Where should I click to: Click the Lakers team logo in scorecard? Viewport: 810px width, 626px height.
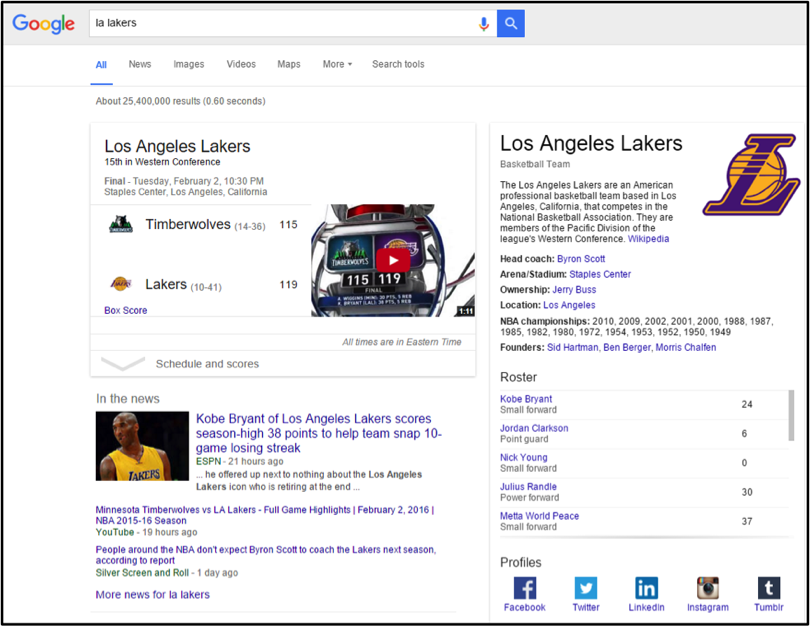121,284
